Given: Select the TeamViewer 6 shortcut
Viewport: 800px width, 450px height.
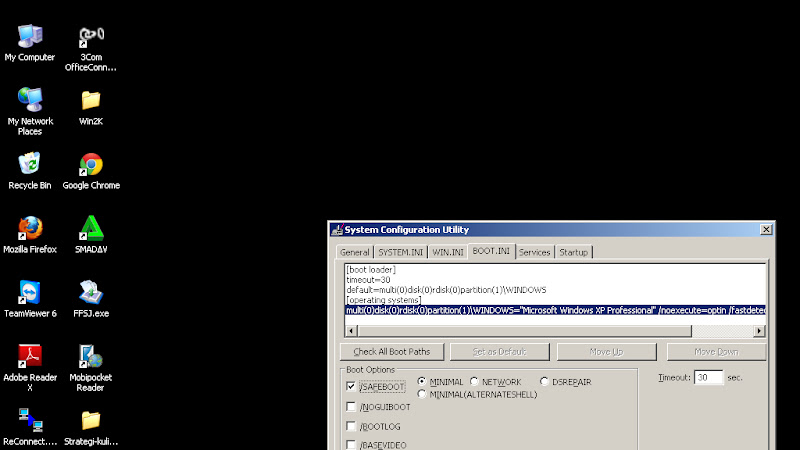Looking at the screenshot, I should (30, 292).
